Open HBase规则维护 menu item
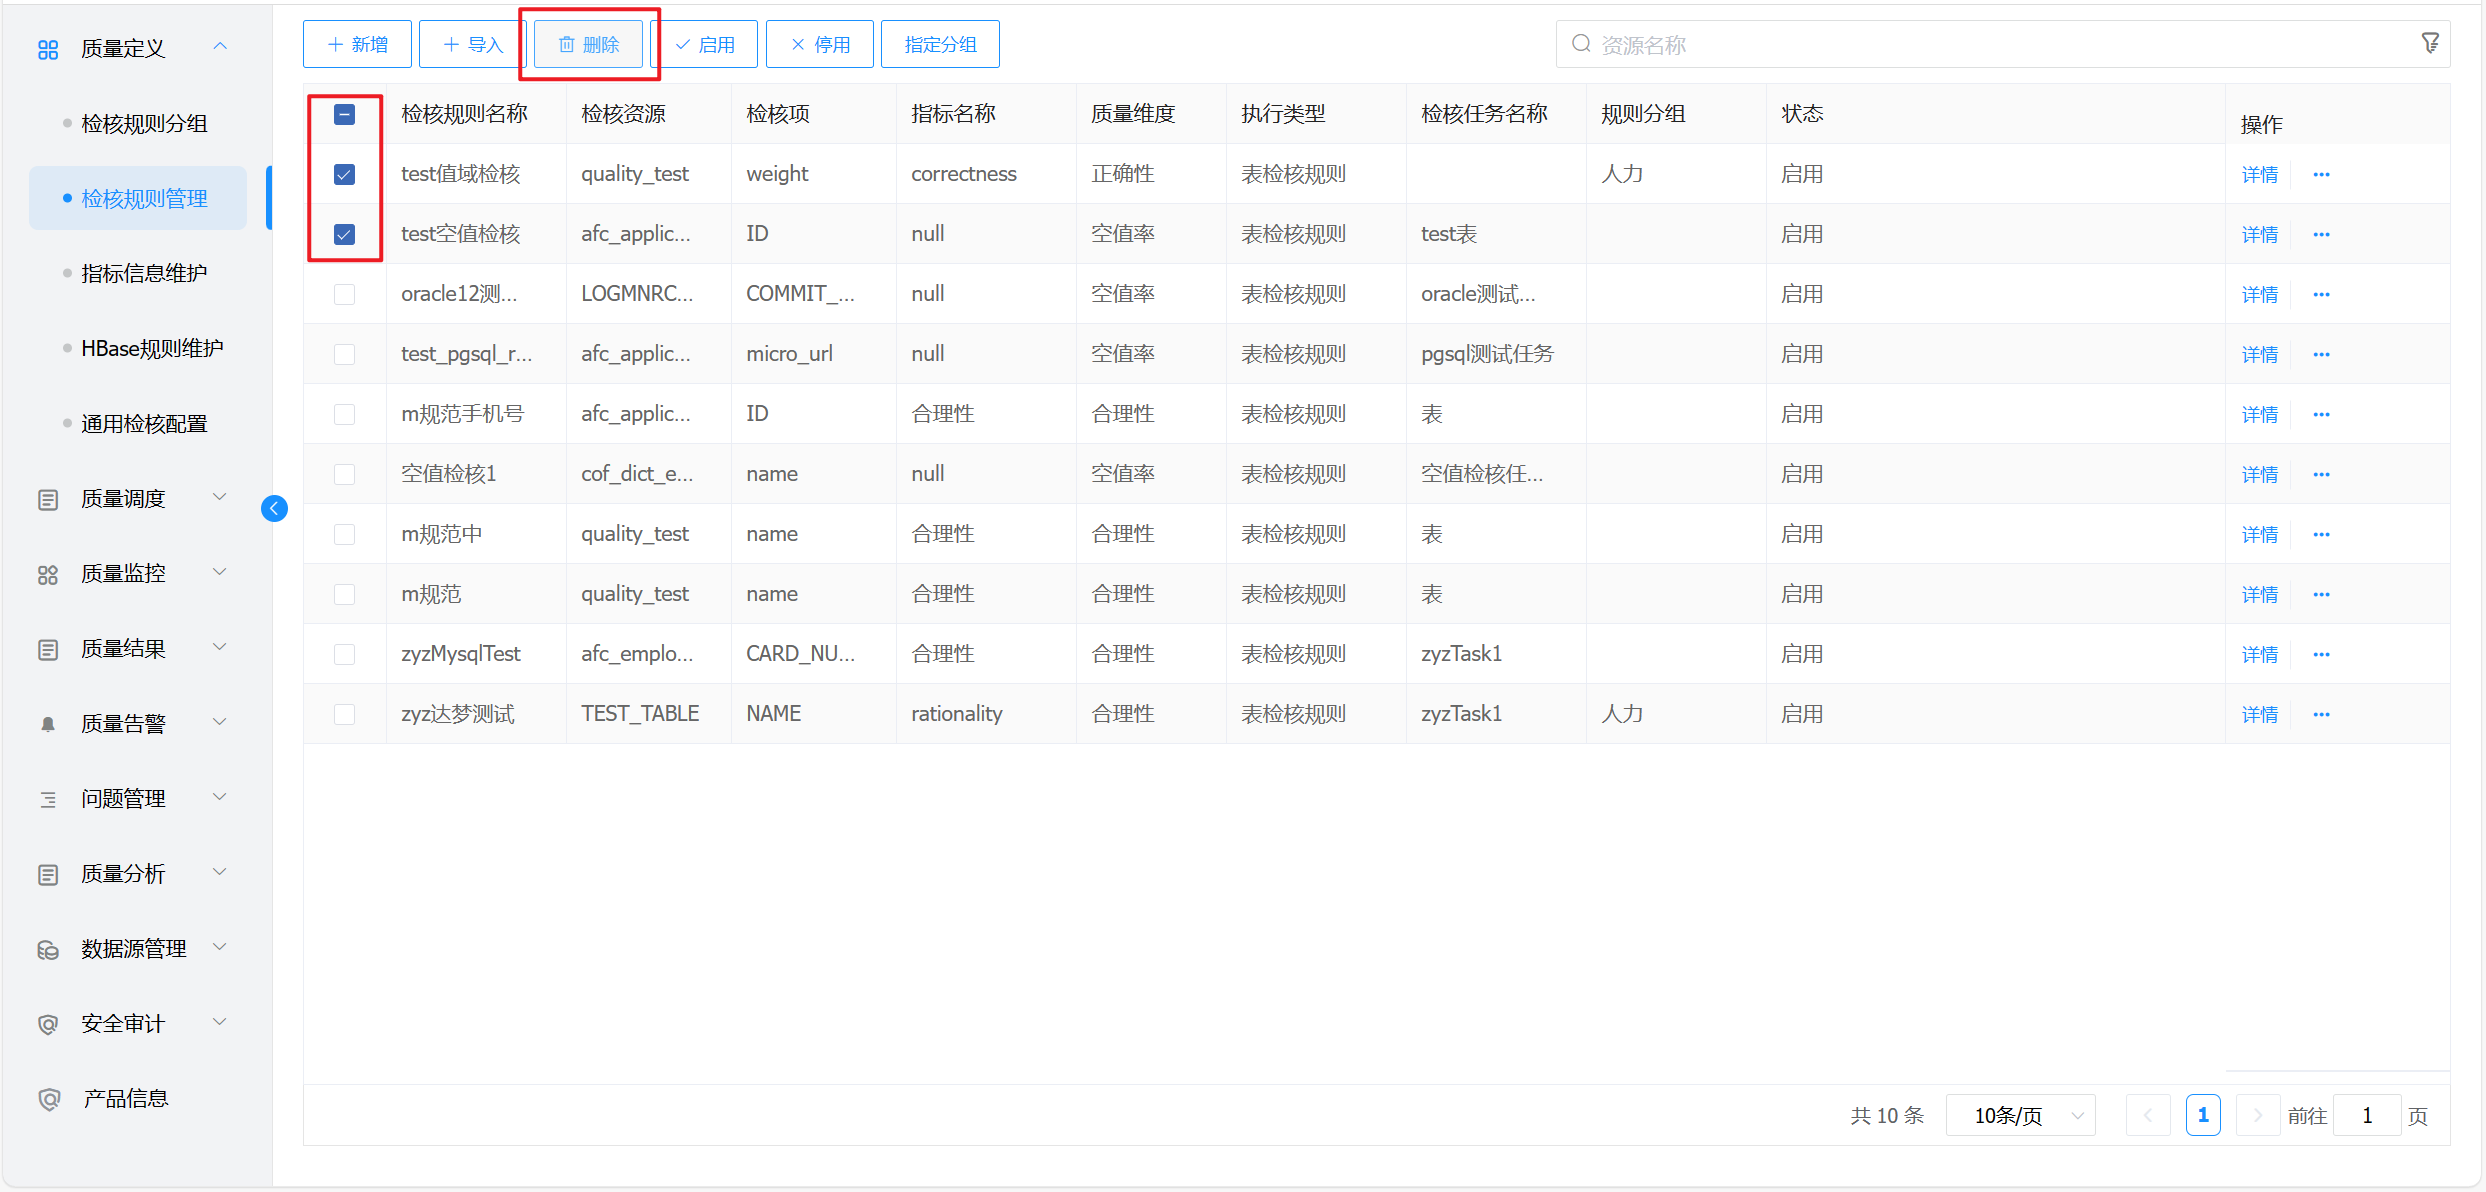 coord(152,348)
